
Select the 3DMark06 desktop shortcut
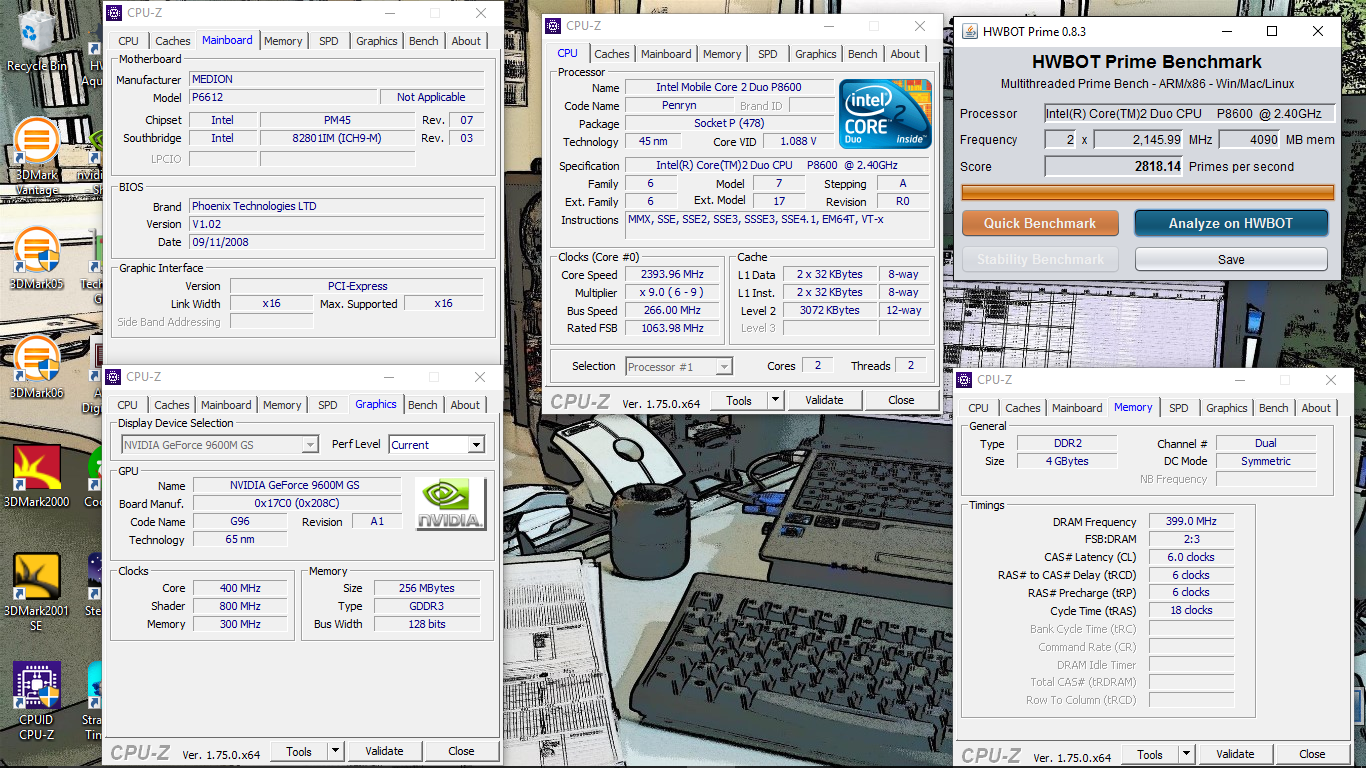[36, 368]
